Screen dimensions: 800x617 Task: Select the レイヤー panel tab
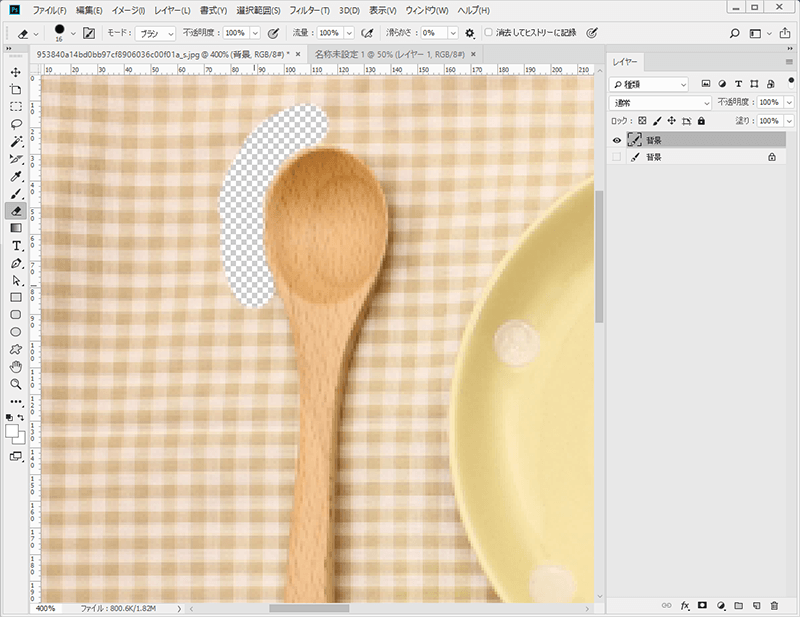click(x=625, y=62)
